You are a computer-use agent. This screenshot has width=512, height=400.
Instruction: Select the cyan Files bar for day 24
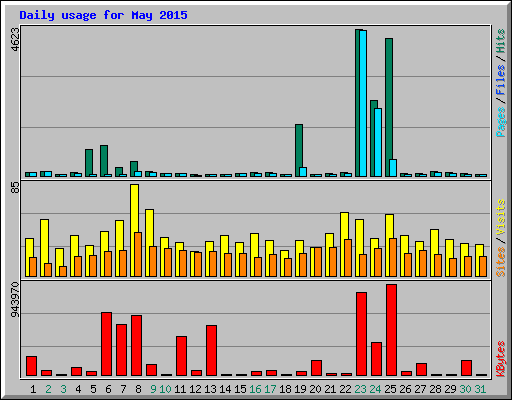tap(378, 142)
